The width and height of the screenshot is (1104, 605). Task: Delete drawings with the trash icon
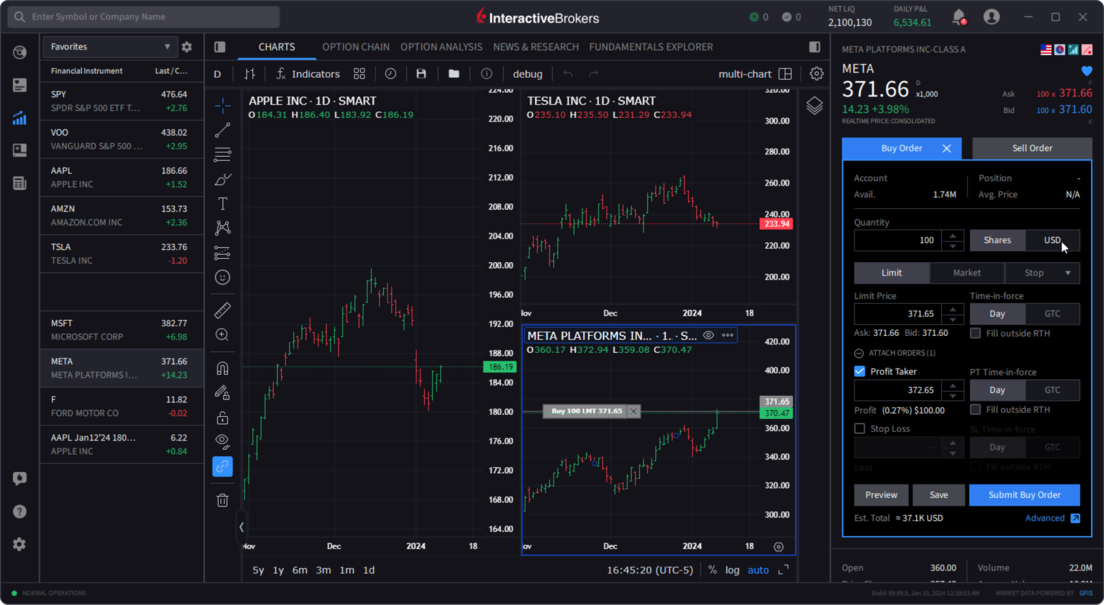(222, 500)
